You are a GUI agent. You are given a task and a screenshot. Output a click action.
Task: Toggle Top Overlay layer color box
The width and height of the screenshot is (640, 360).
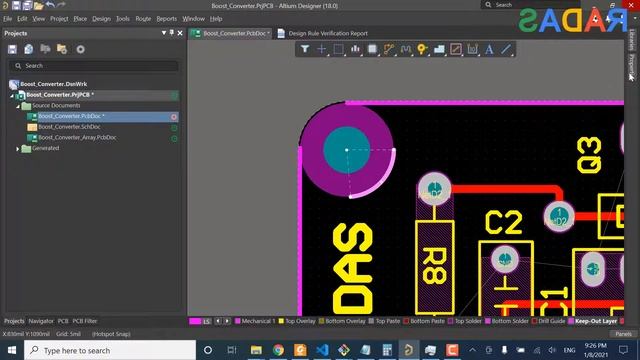281,321
